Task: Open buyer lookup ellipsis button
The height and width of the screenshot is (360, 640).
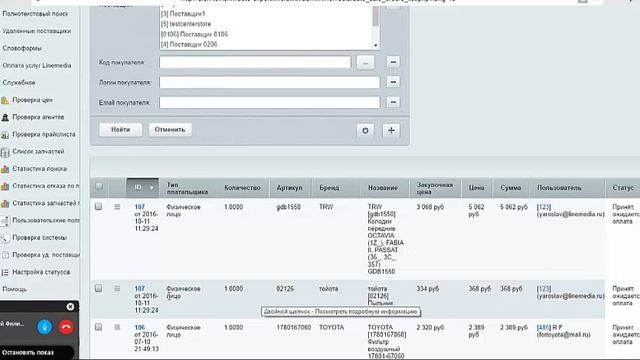Action: (x=365, y=62)
